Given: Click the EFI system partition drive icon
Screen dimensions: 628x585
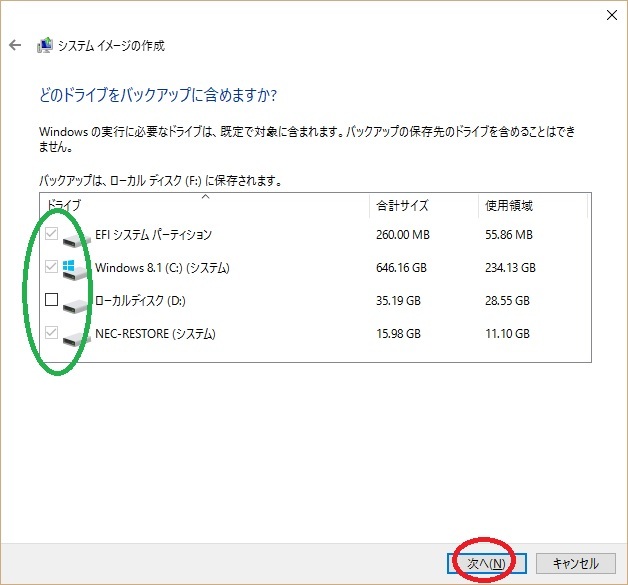Looking at the screenshot, I should (x=76, y=239).
